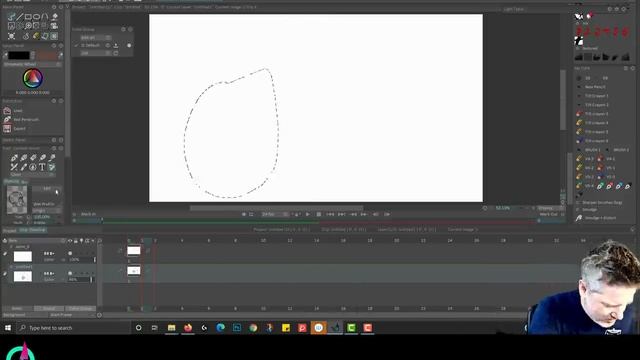
Task: Click the Mark Out button
Action: tap(549, 214)
